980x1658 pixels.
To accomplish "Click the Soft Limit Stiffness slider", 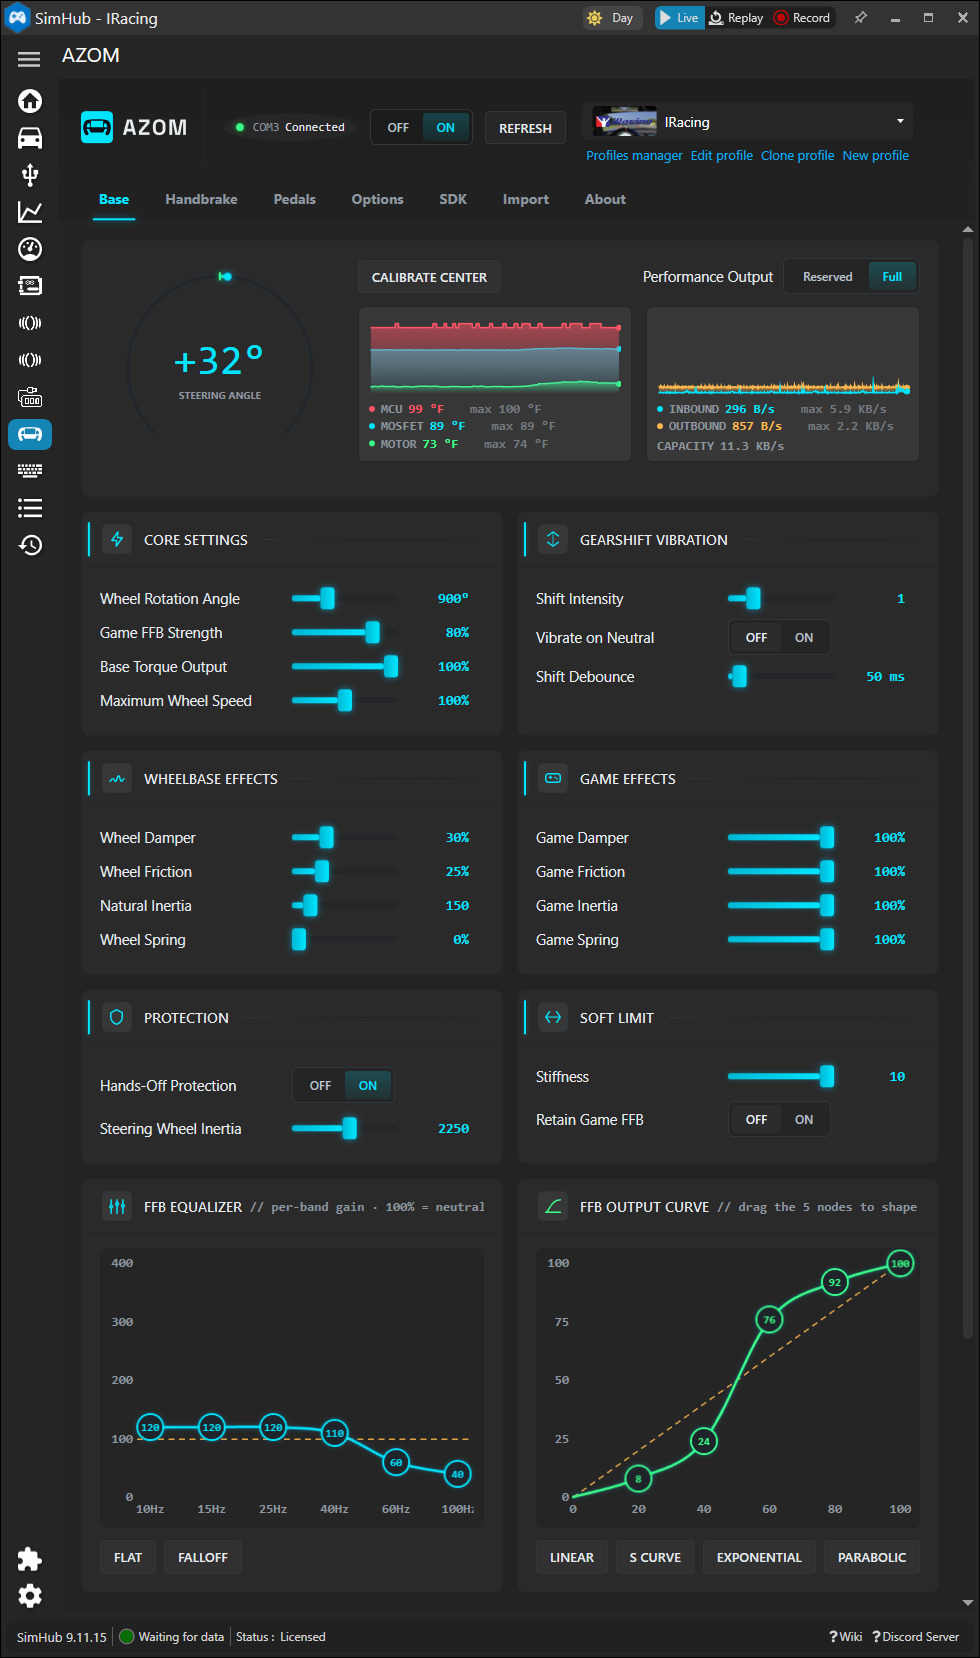I will pos(781,1076).
